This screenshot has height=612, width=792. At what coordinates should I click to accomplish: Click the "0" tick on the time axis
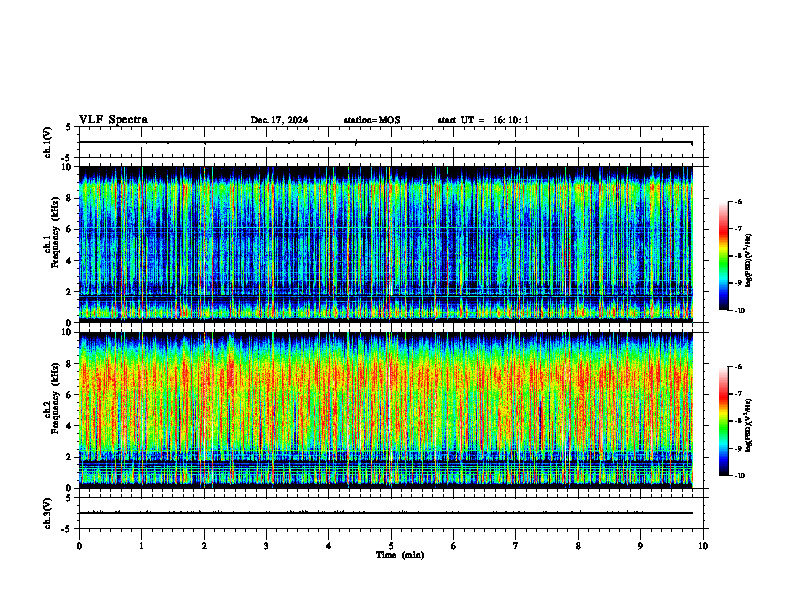[79, 546]
